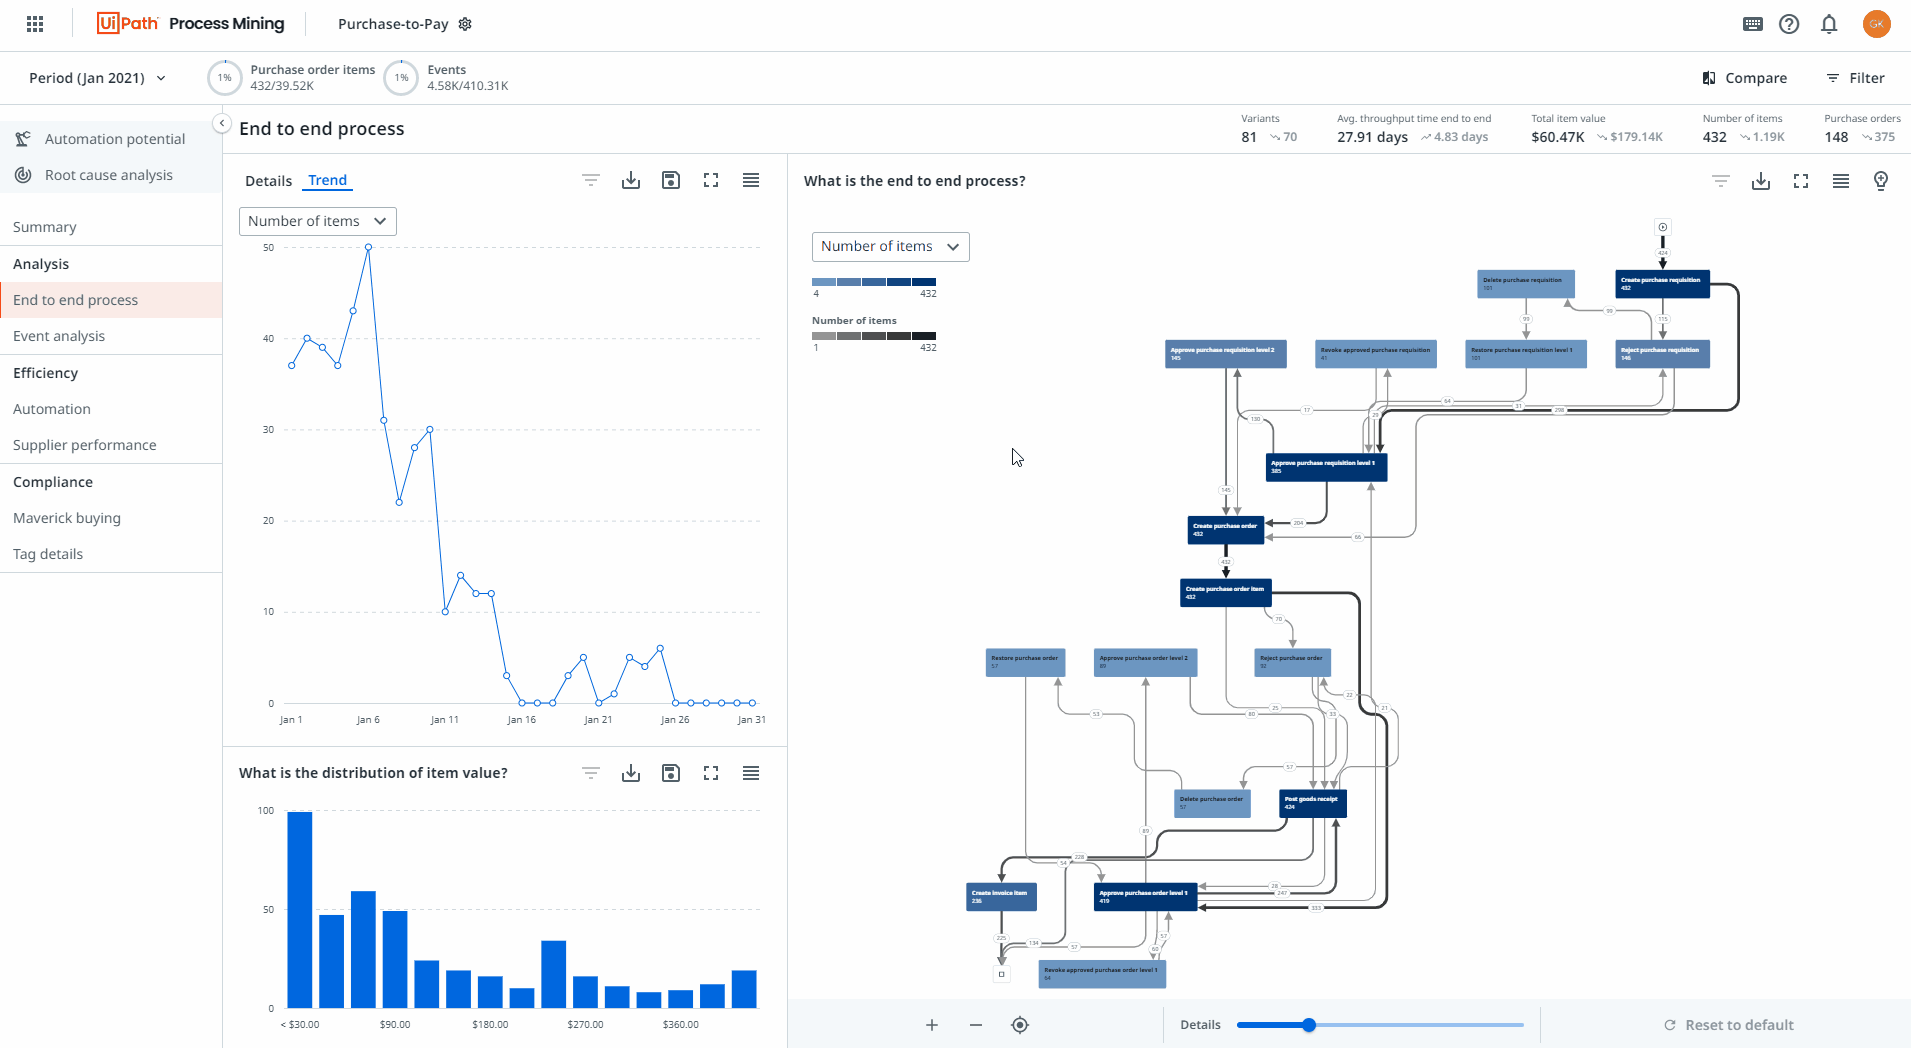
Task: Click the save icon on the item value chart
Action: pos(670,772)
